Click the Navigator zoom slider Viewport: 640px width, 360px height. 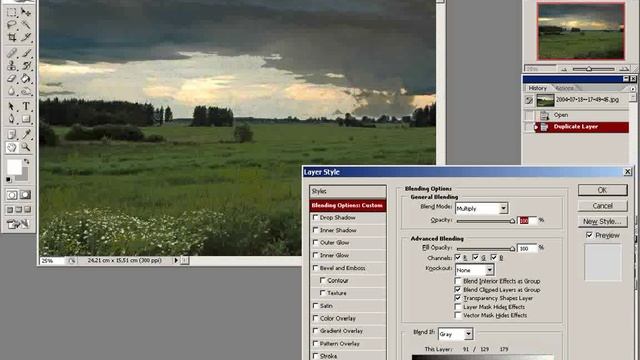[589, 69]
